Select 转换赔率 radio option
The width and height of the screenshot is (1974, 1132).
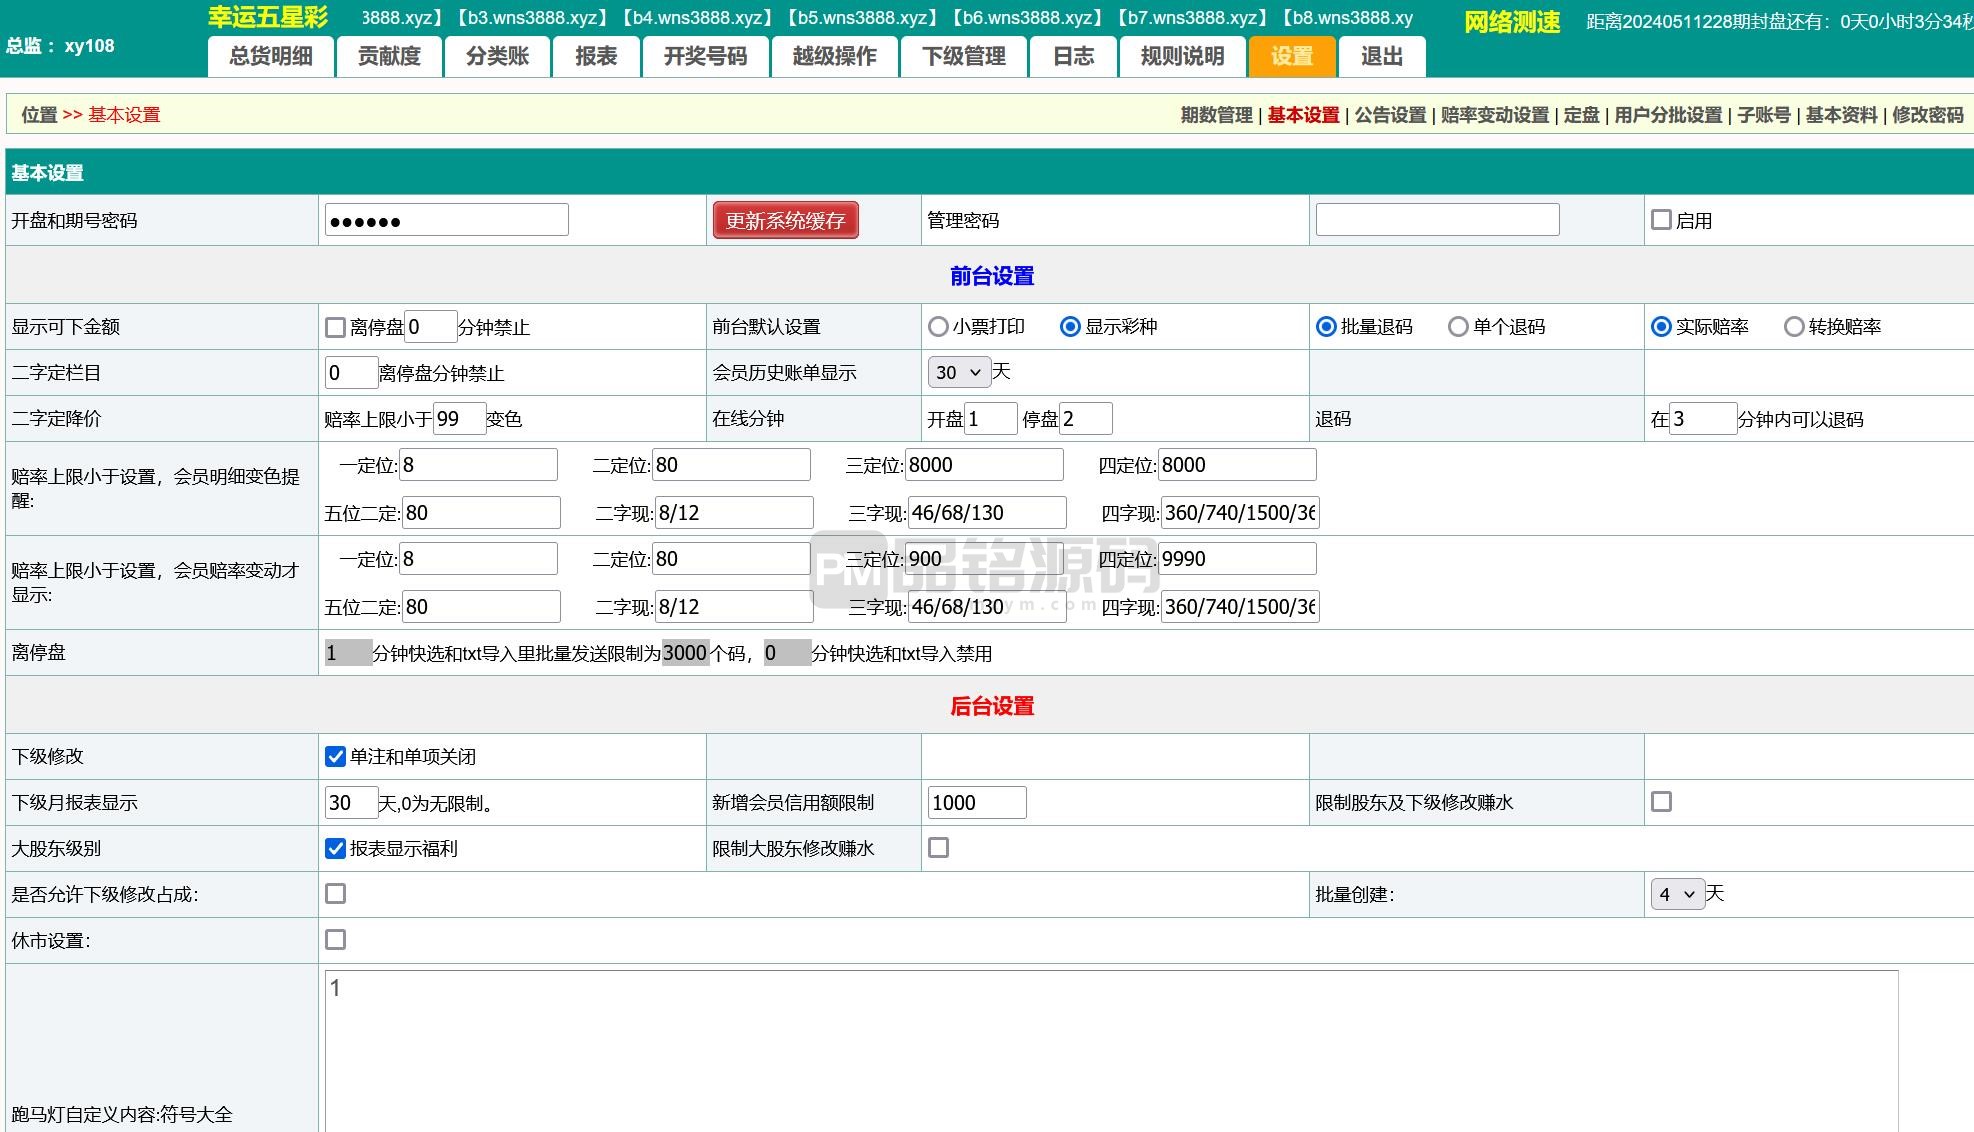point(1794,327)
